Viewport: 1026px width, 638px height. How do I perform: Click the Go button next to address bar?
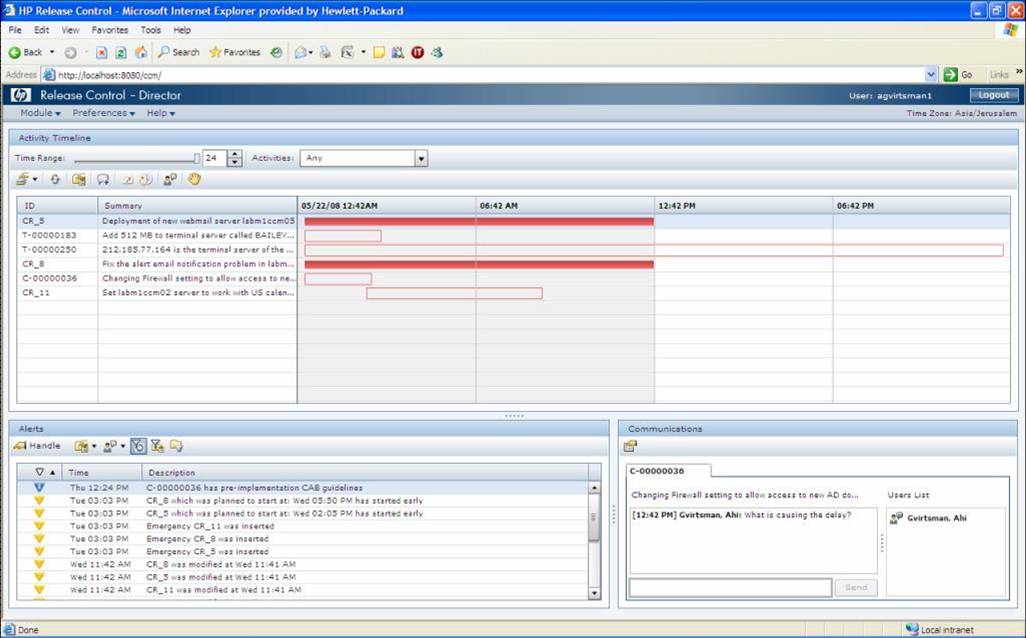(959, 75)
